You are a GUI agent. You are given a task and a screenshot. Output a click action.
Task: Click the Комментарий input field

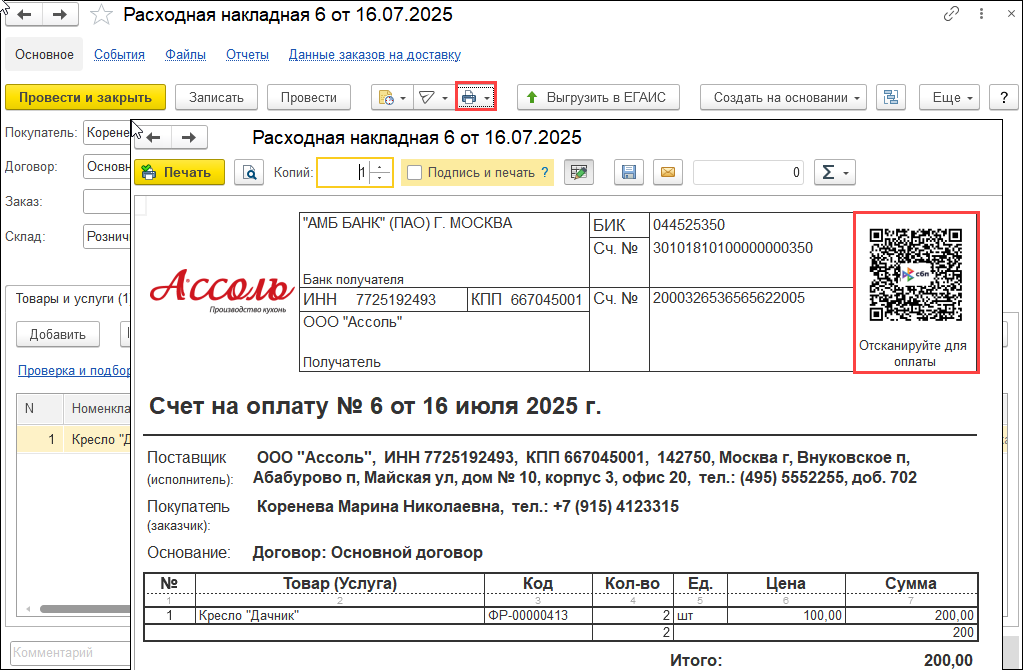(x=70, y=652)
